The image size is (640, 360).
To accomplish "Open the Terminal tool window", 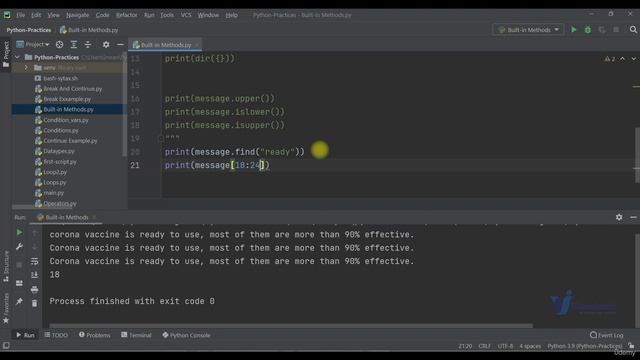I will tap(136, 335).
